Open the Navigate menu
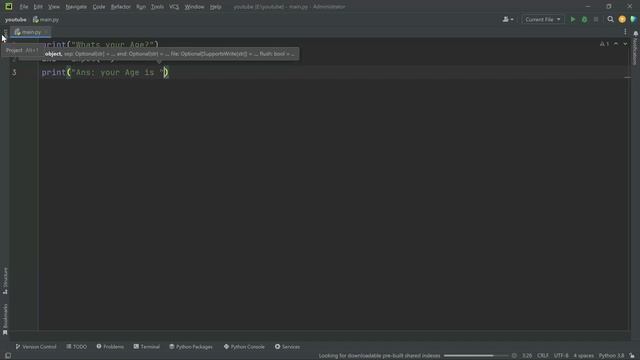Screen dimensions: 640x360 point(76,7)
